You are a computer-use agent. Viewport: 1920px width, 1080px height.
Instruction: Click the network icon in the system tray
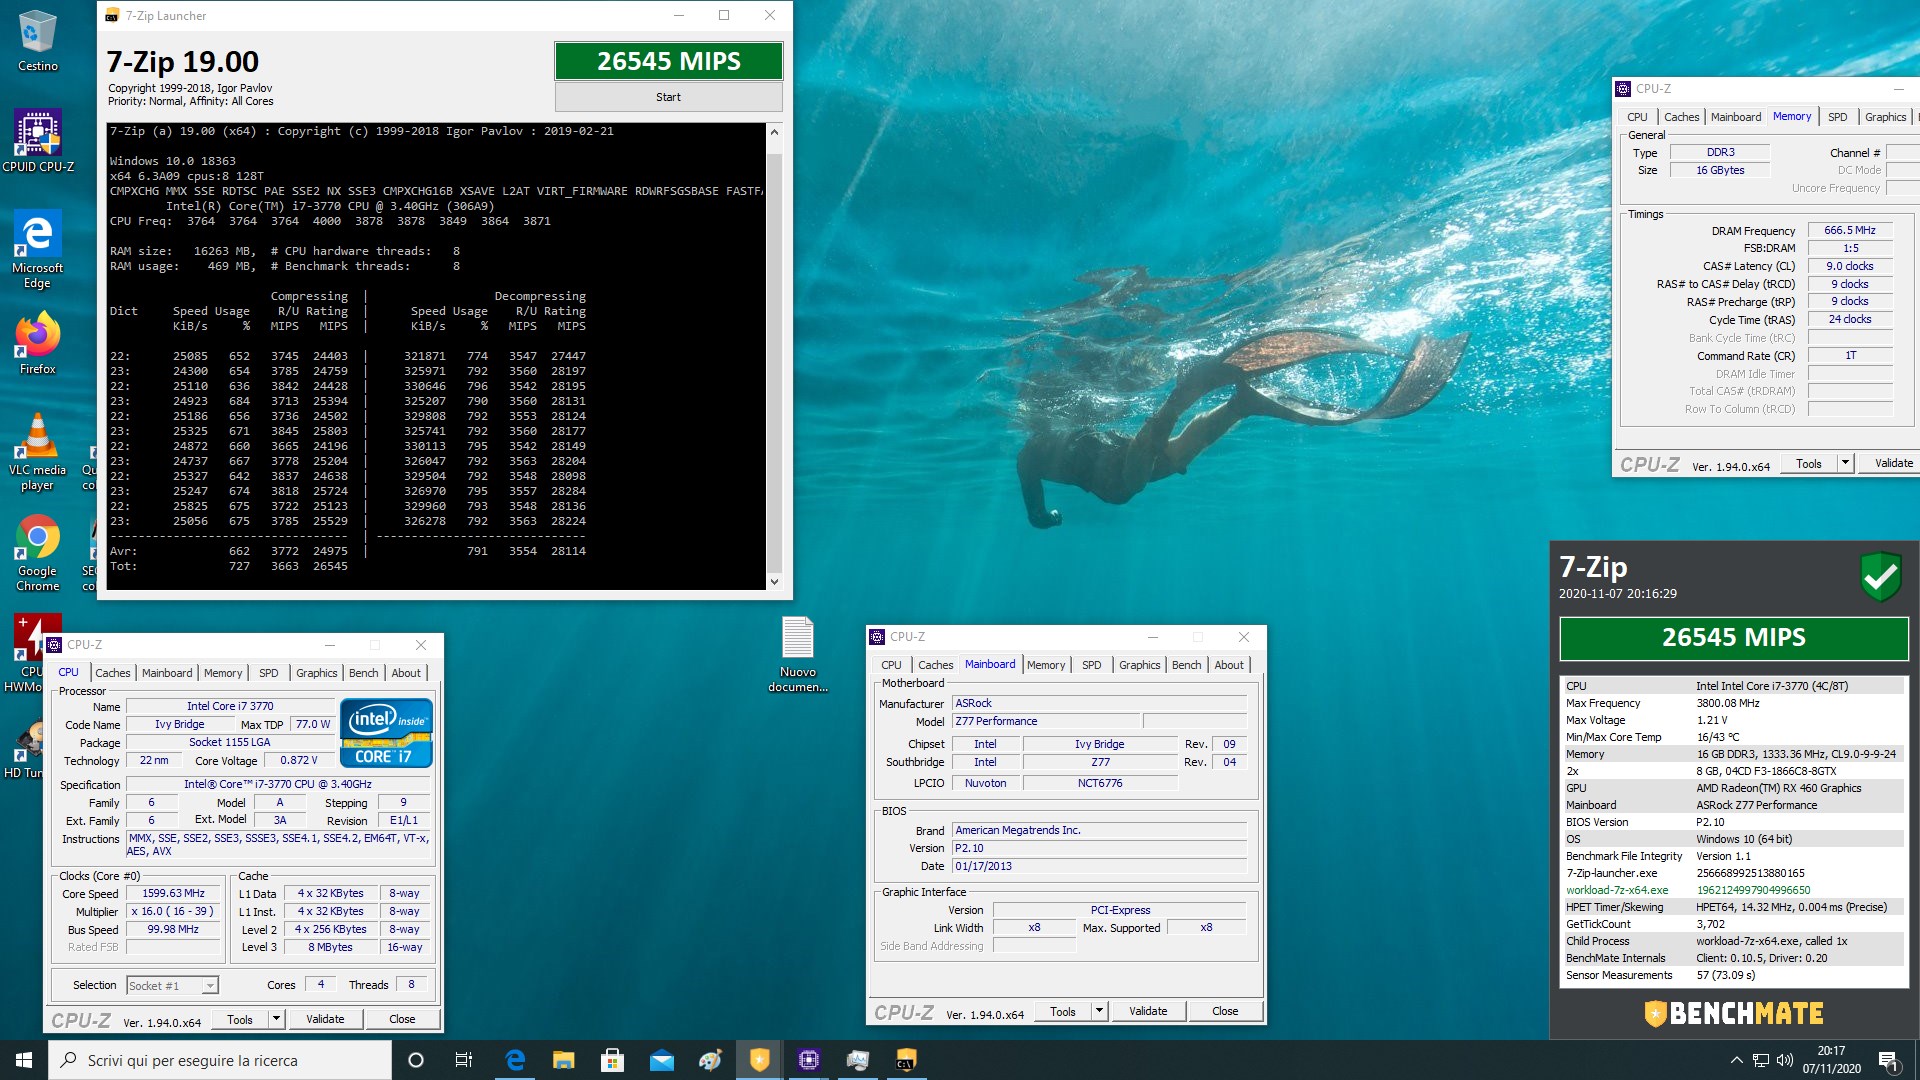pyautogui.click(x=1761, y=1060)
